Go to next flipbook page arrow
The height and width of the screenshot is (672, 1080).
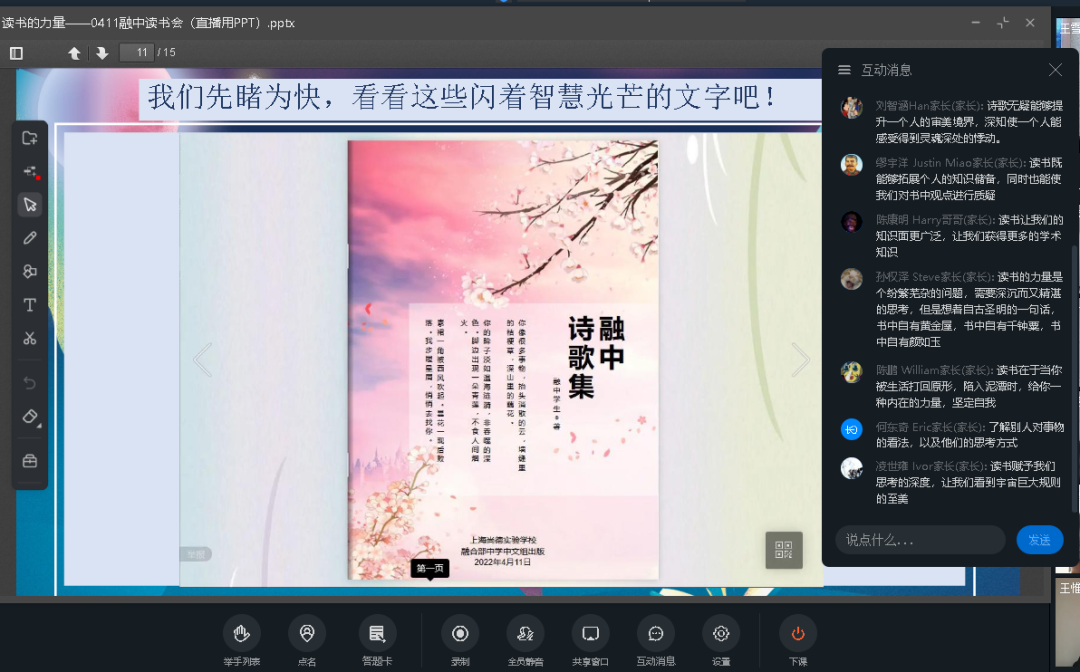[800, 360]
